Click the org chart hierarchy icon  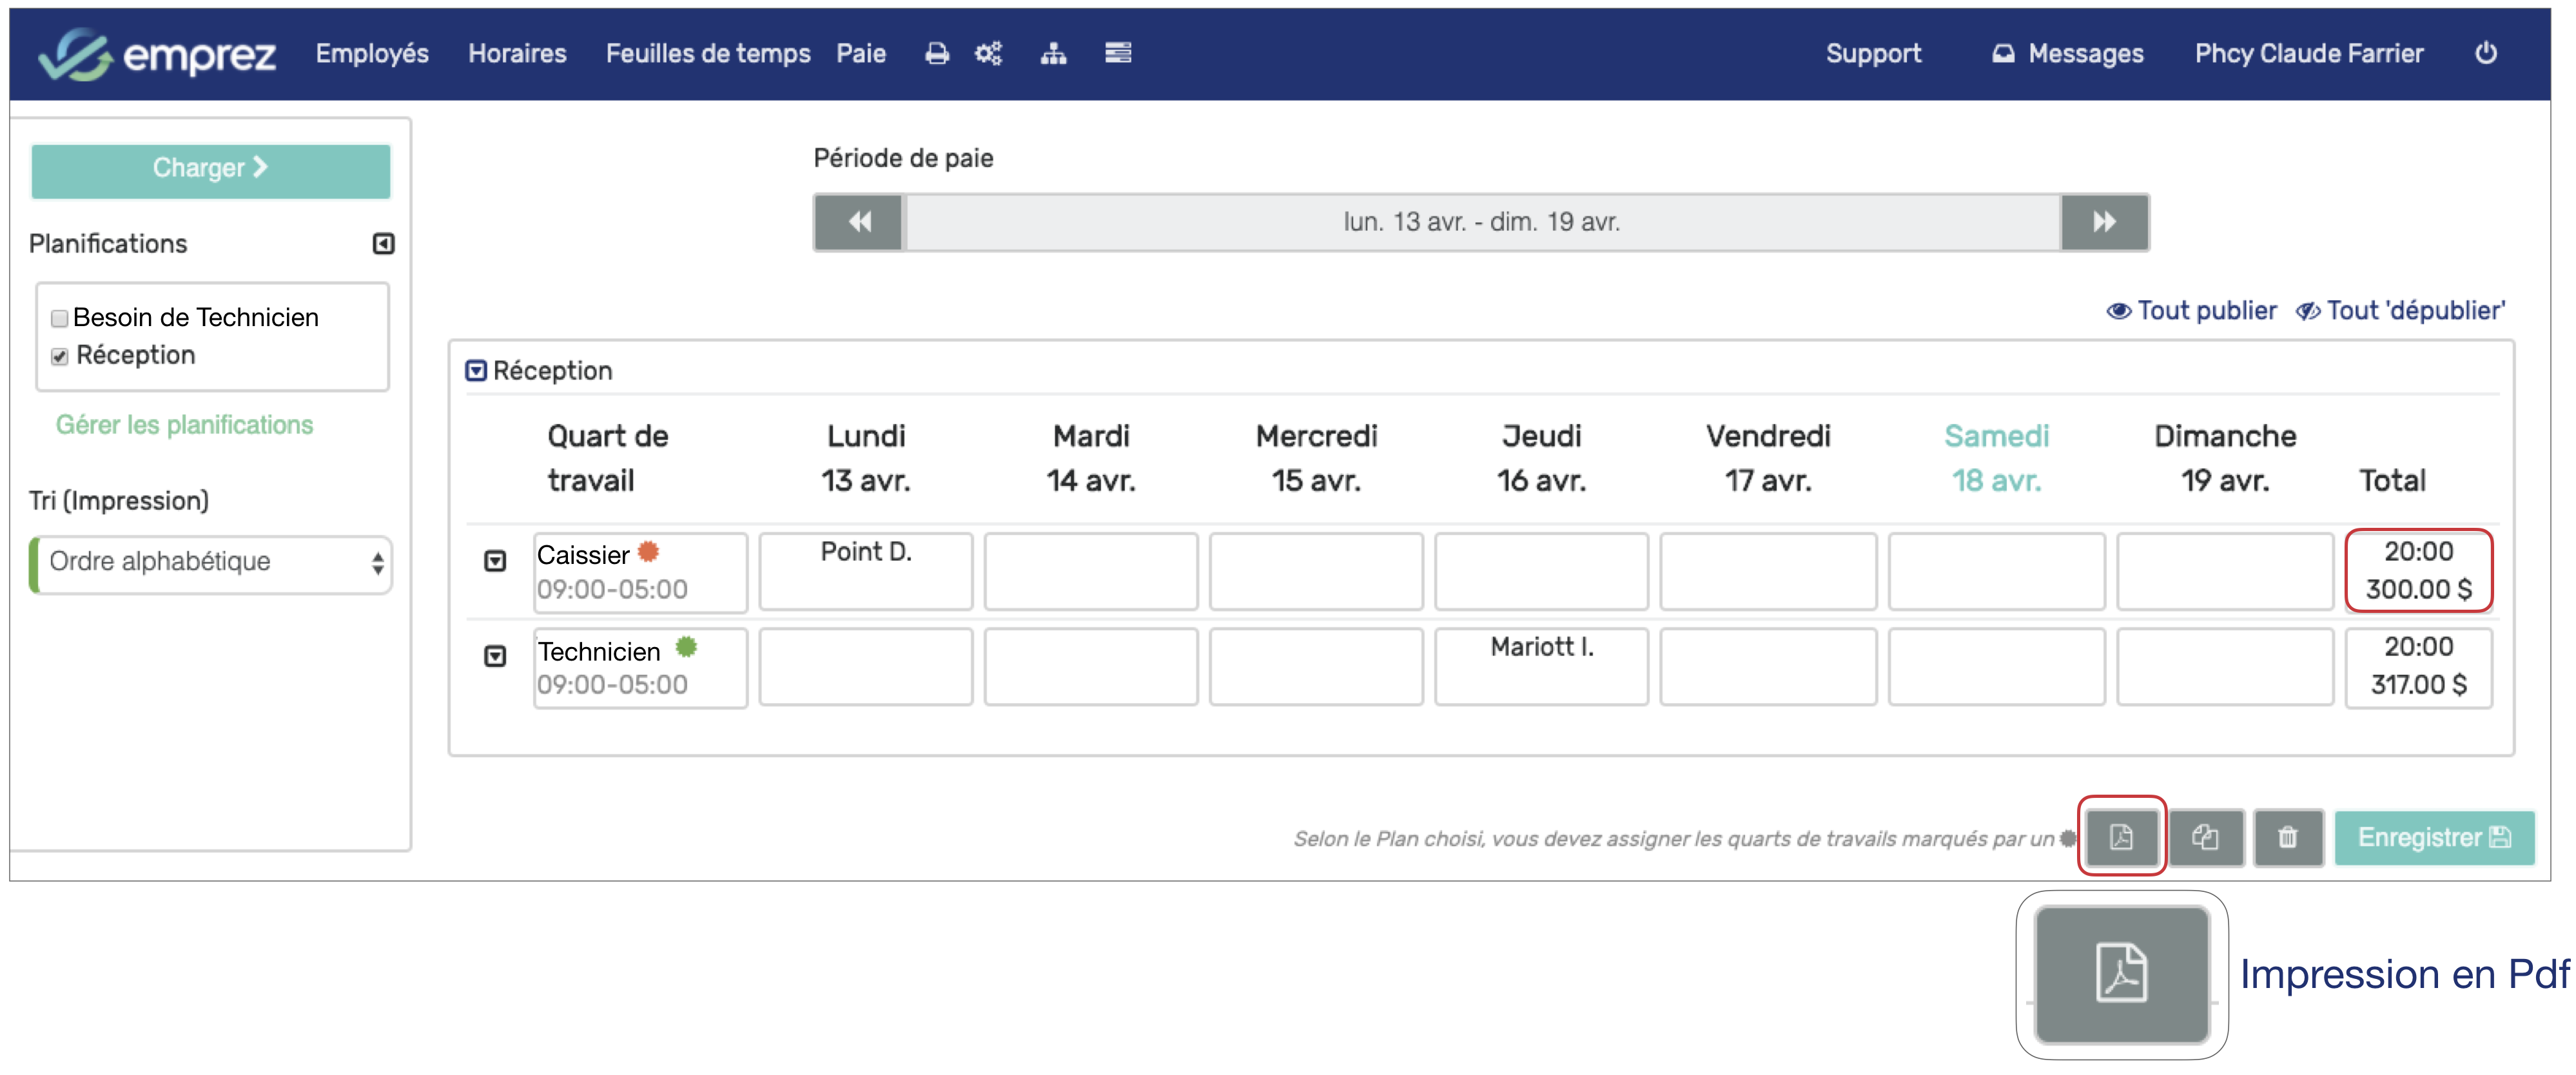(x=1053, y=54)
